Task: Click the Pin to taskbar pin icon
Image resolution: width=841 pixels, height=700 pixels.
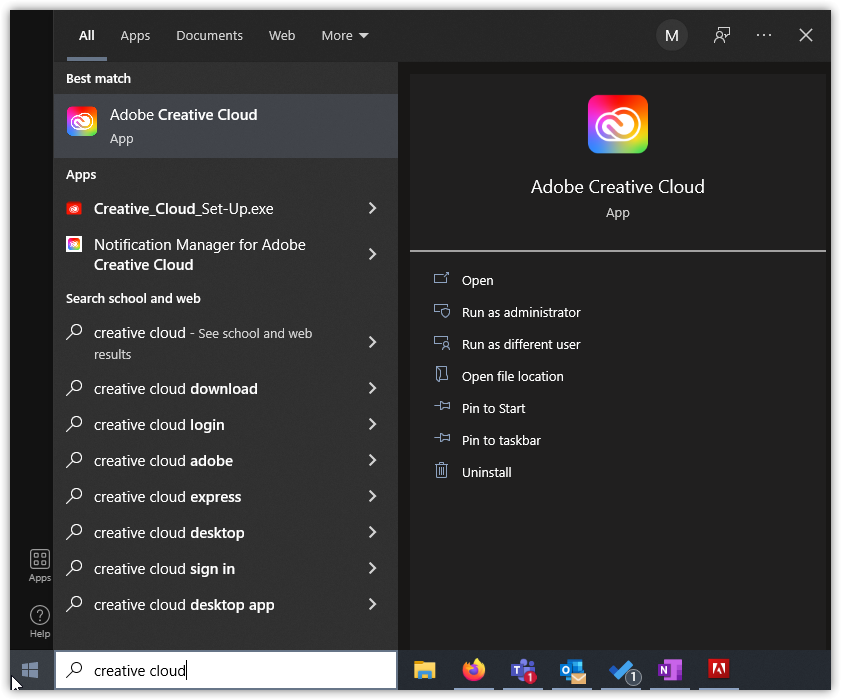Action: tap(442, 439)
